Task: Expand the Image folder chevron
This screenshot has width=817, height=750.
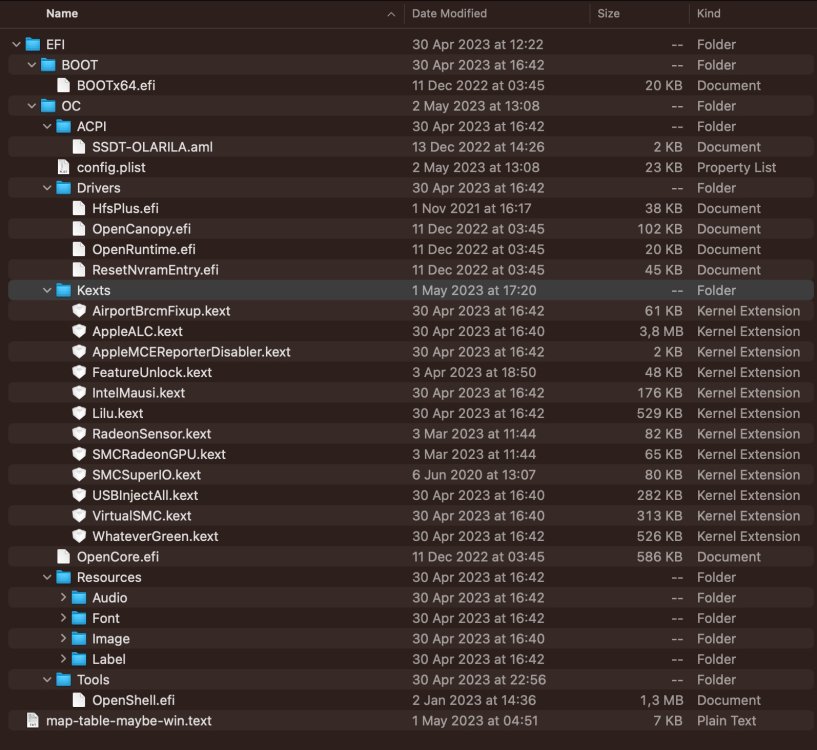Action: click(x=63, y=638)
